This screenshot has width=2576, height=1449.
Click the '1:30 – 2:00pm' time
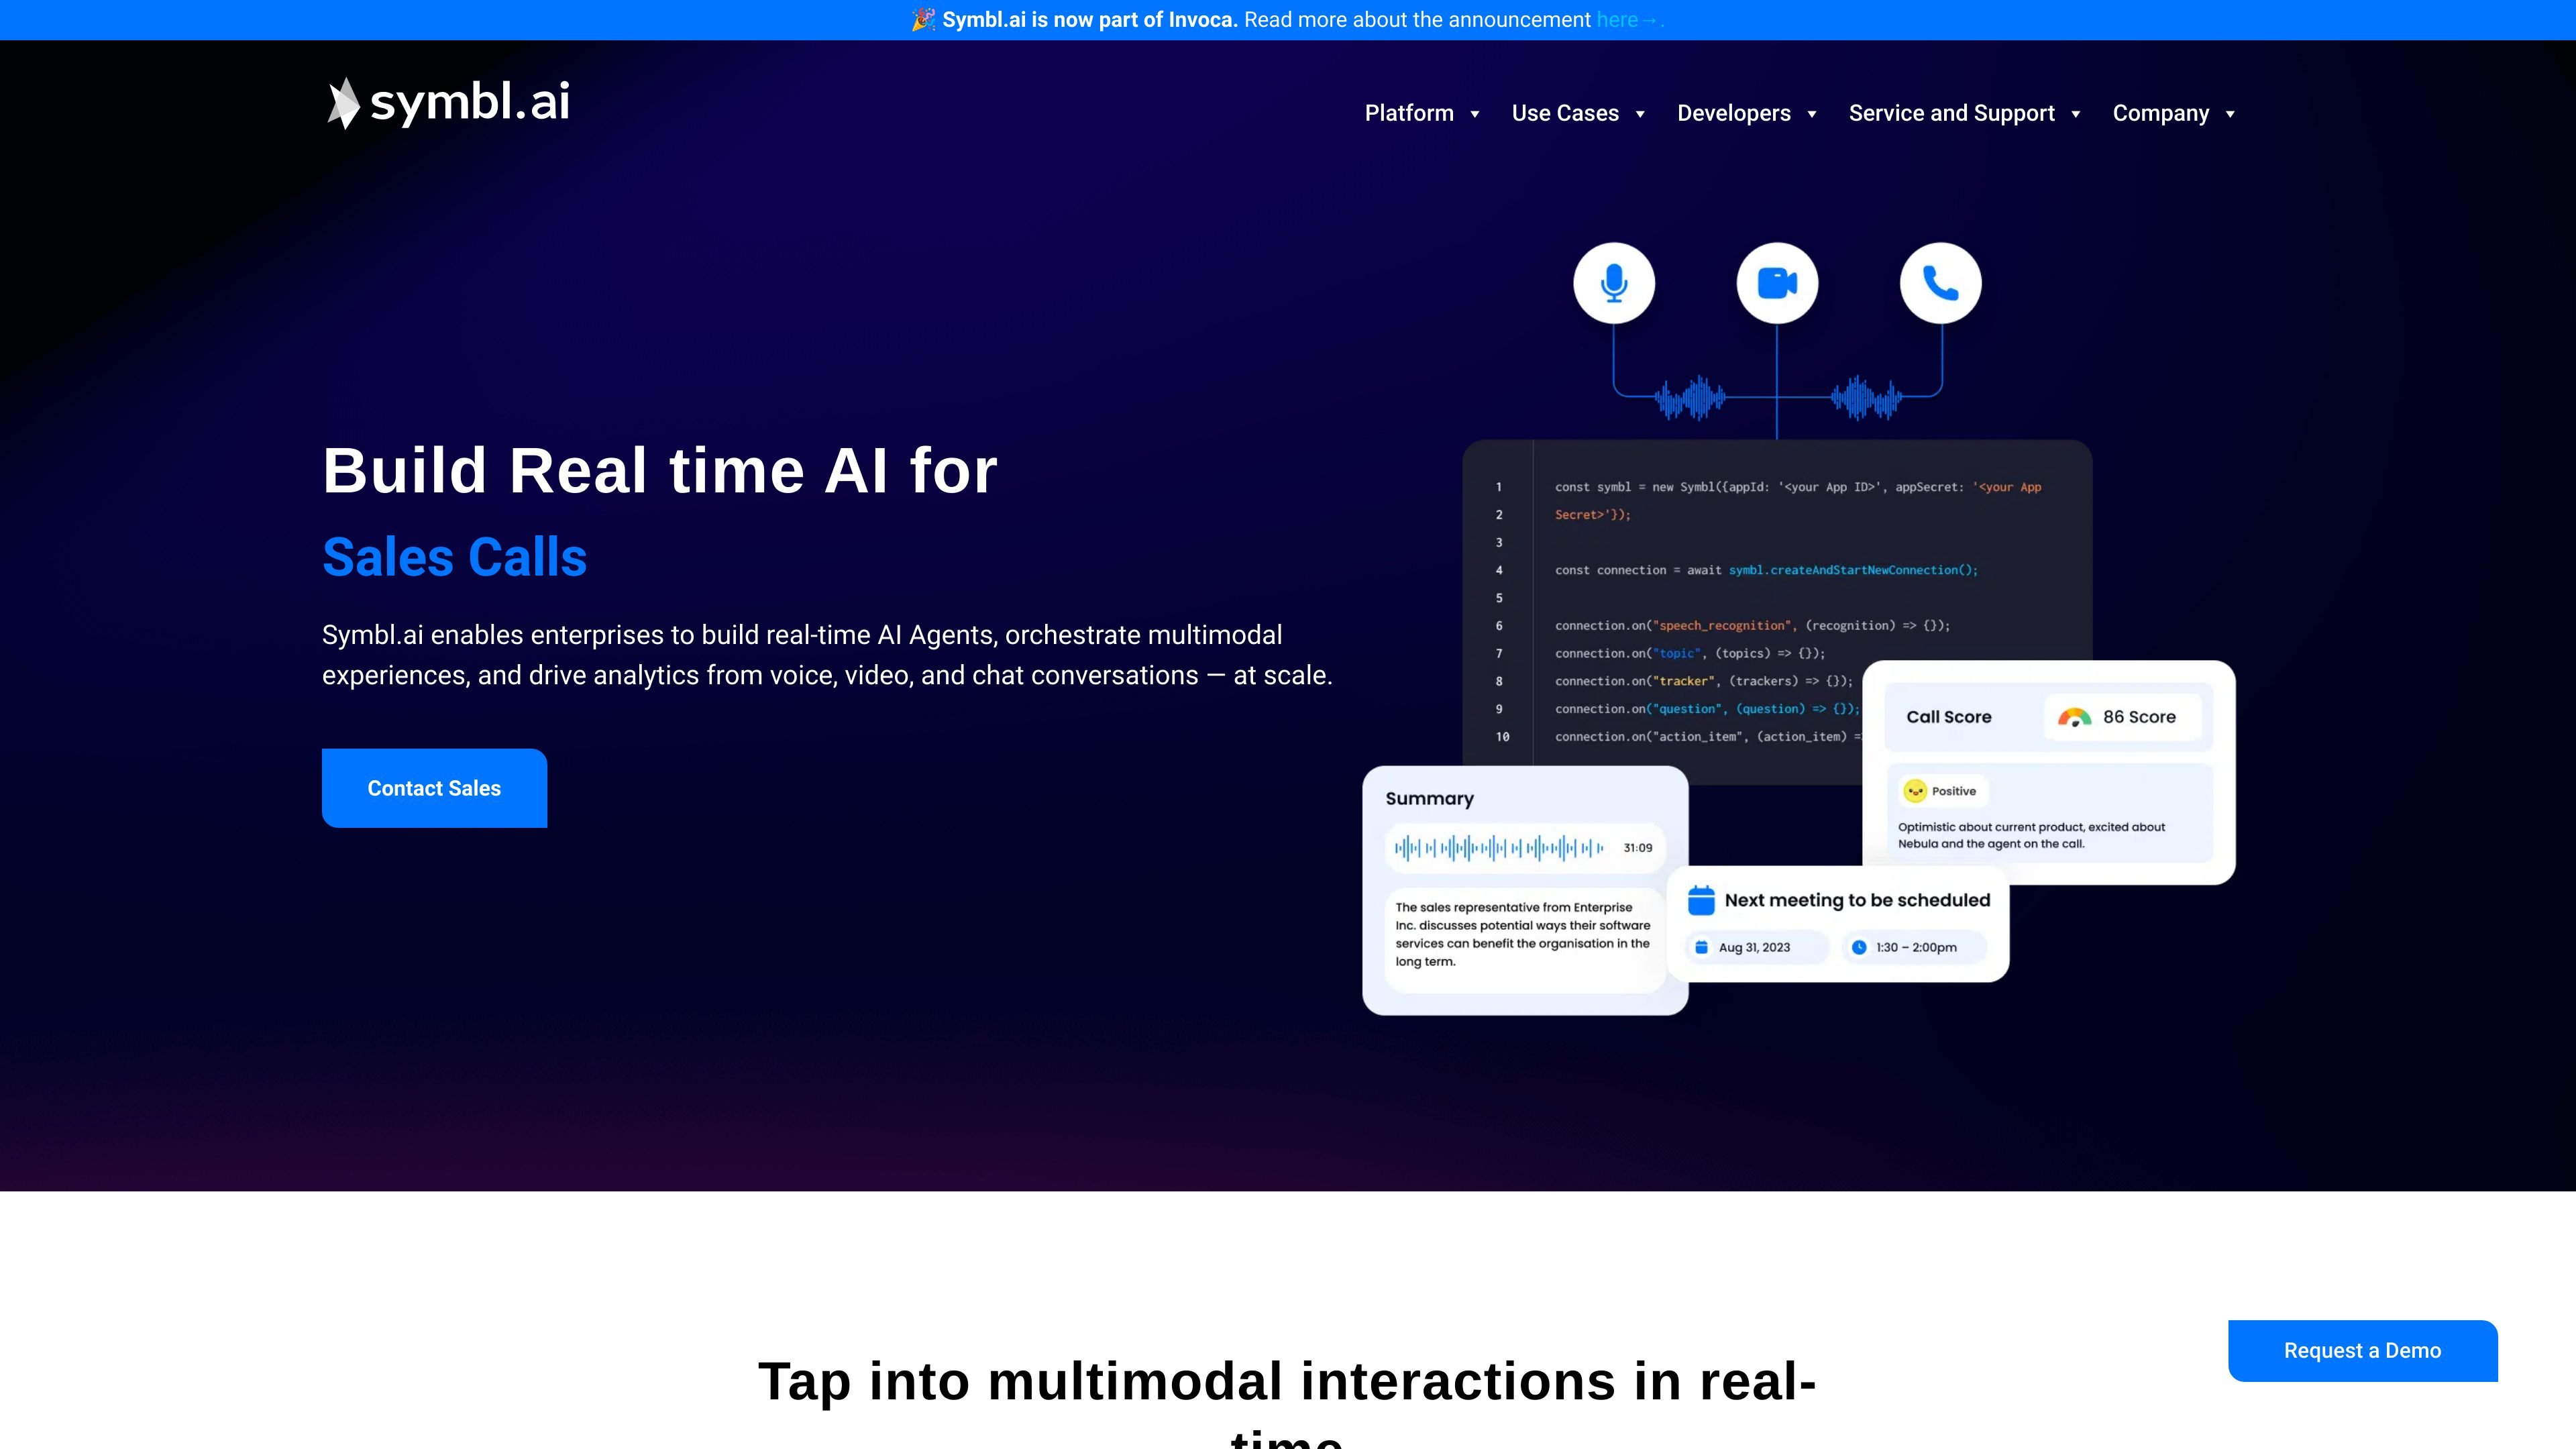coord(1916,947)
